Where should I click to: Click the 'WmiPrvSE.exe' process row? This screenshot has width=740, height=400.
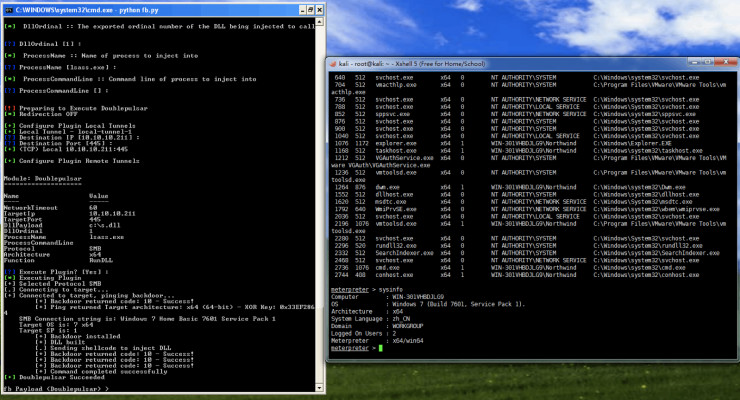(527, 209)
